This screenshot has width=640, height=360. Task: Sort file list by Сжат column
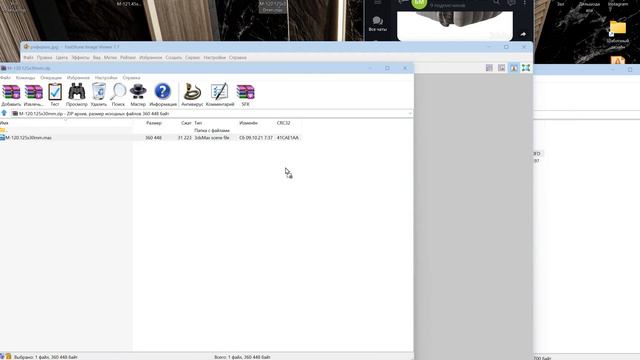186,123
